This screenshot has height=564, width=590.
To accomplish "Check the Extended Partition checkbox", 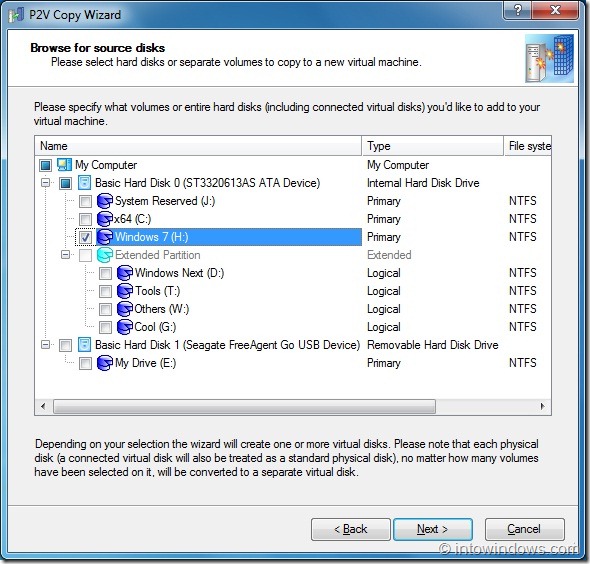I will (85, 255).
